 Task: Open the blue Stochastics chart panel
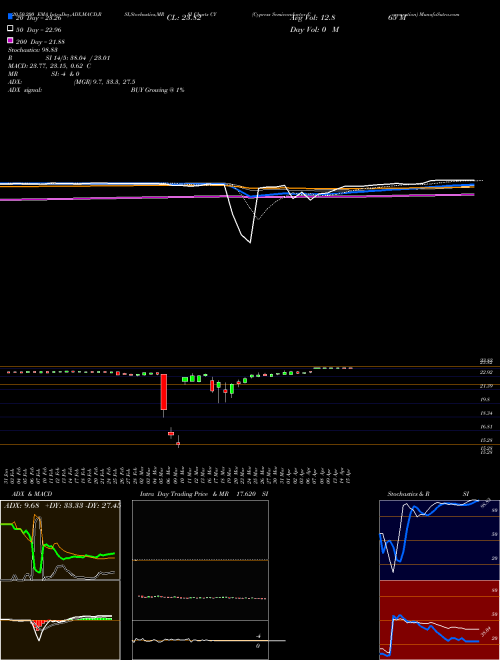(439, 540)
